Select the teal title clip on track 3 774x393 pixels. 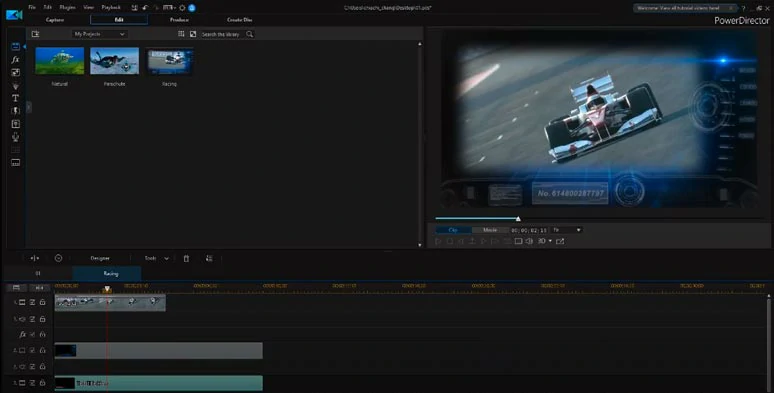point(158,383)
